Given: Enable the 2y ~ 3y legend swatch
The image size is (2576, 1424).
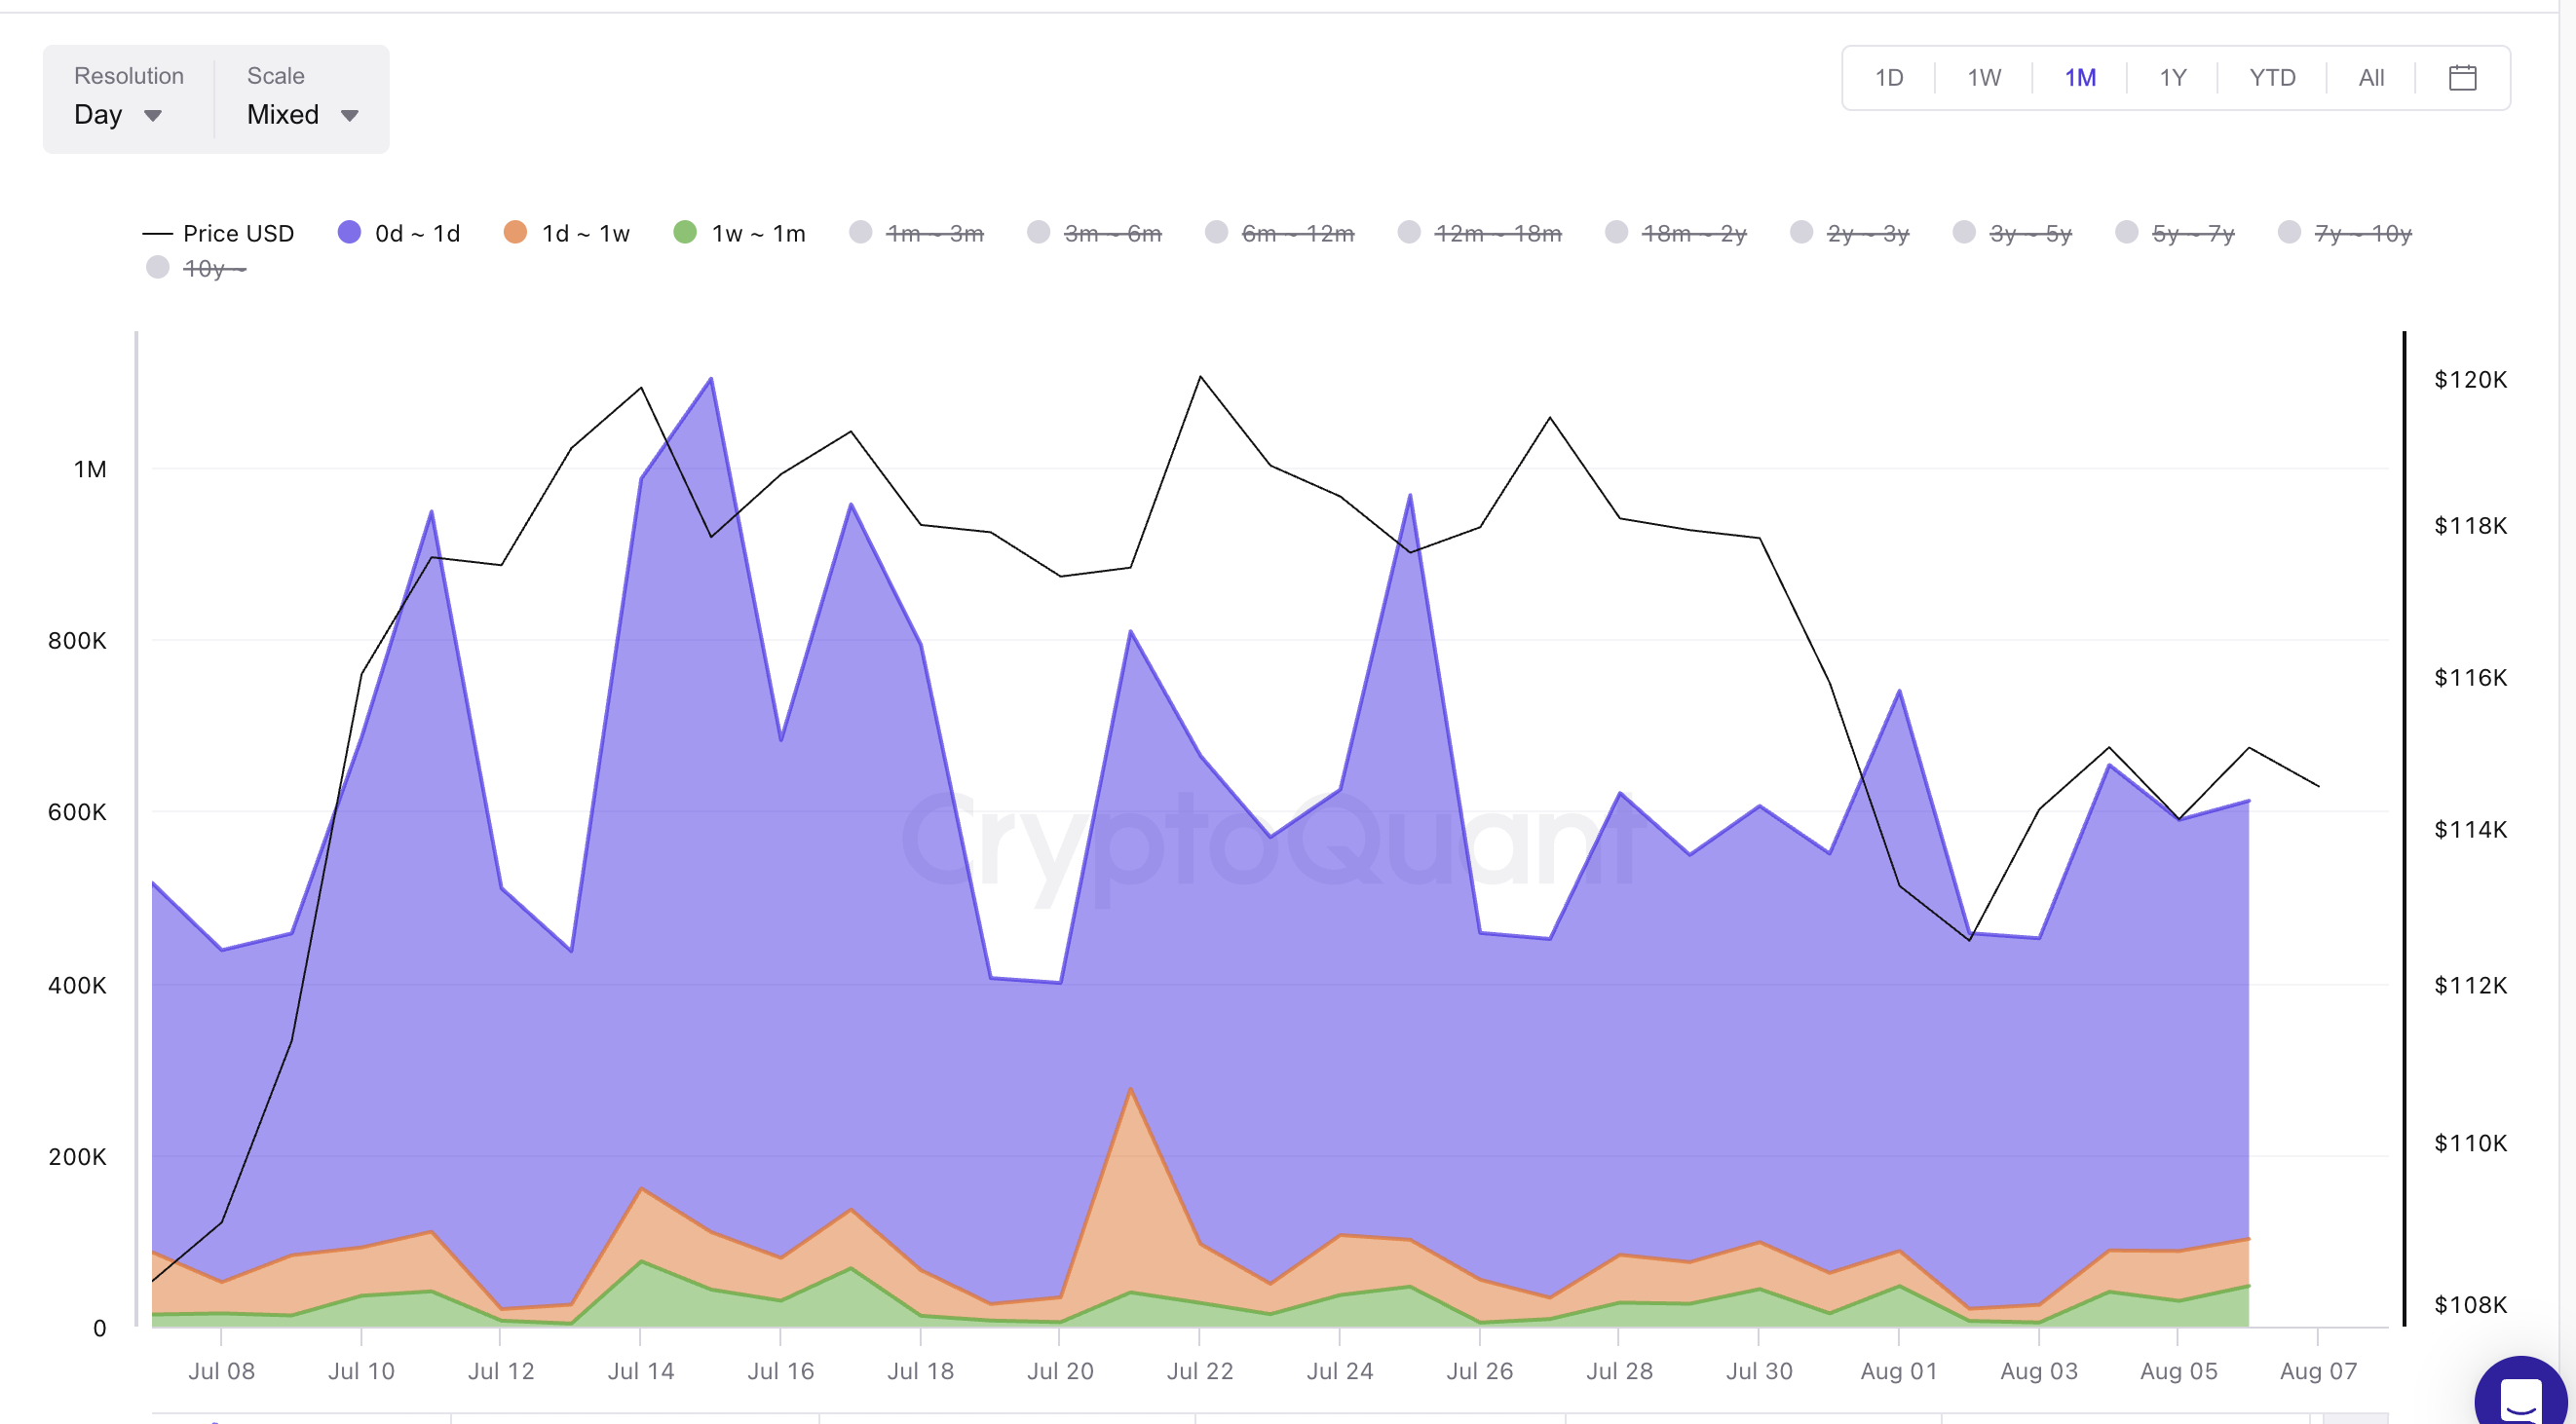Looking at the screenshot, I should click(1801, 232).
